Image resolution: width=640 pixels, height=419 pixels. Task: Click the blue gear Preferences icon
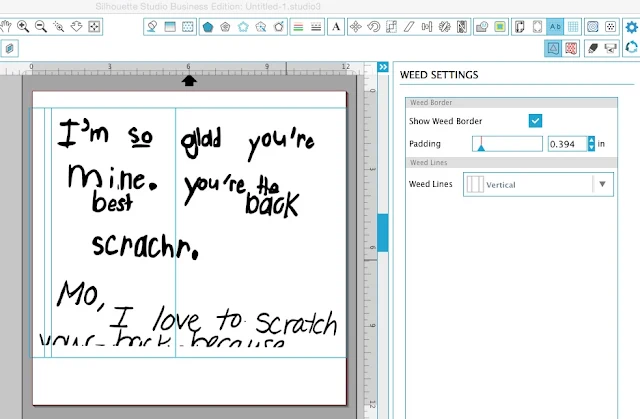coord(631,27)
